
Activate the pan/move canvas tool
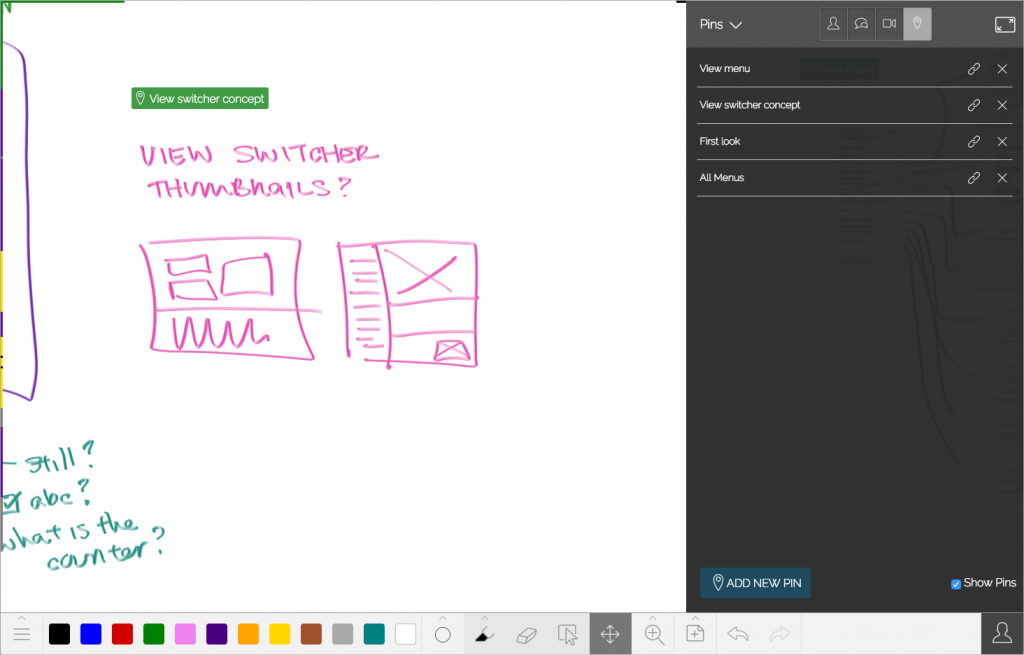pos(610,634)
